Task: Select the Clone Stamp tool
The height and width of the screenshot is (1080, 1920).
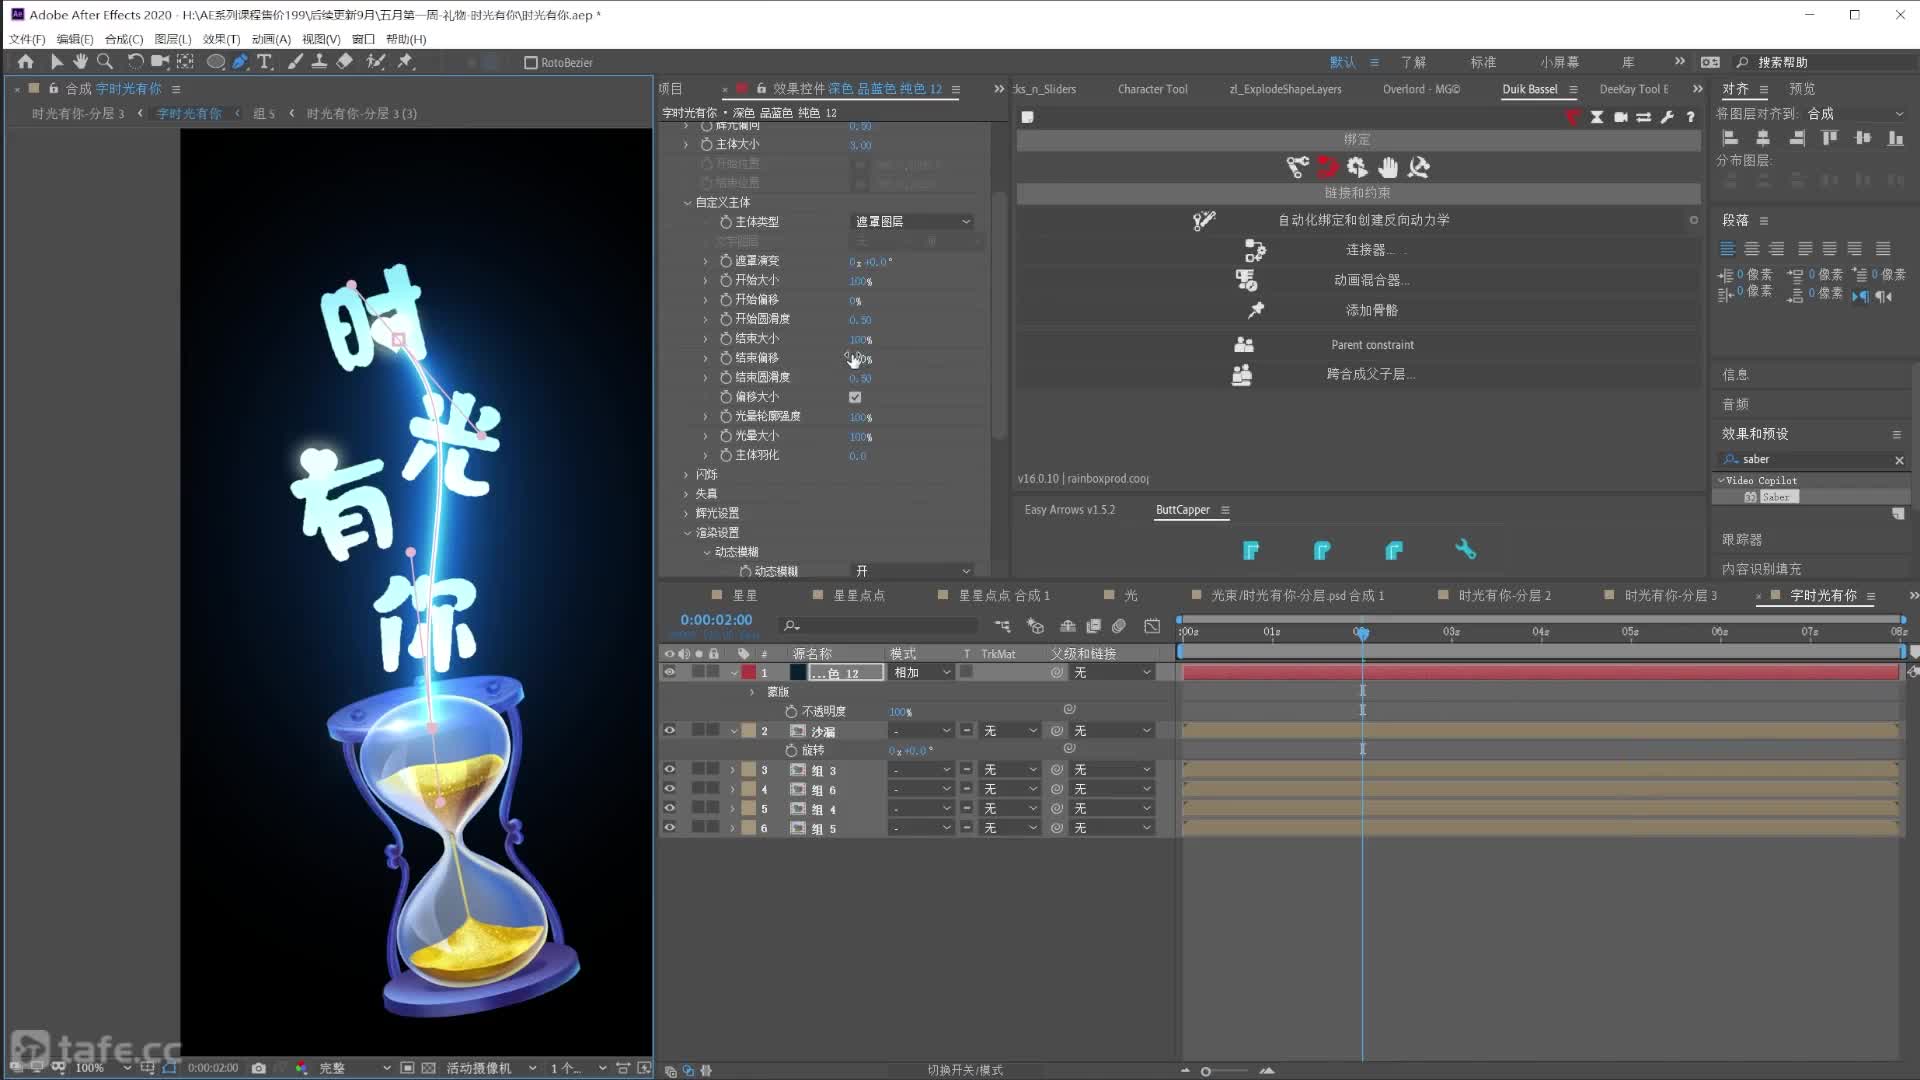Action: pos(319,62)
